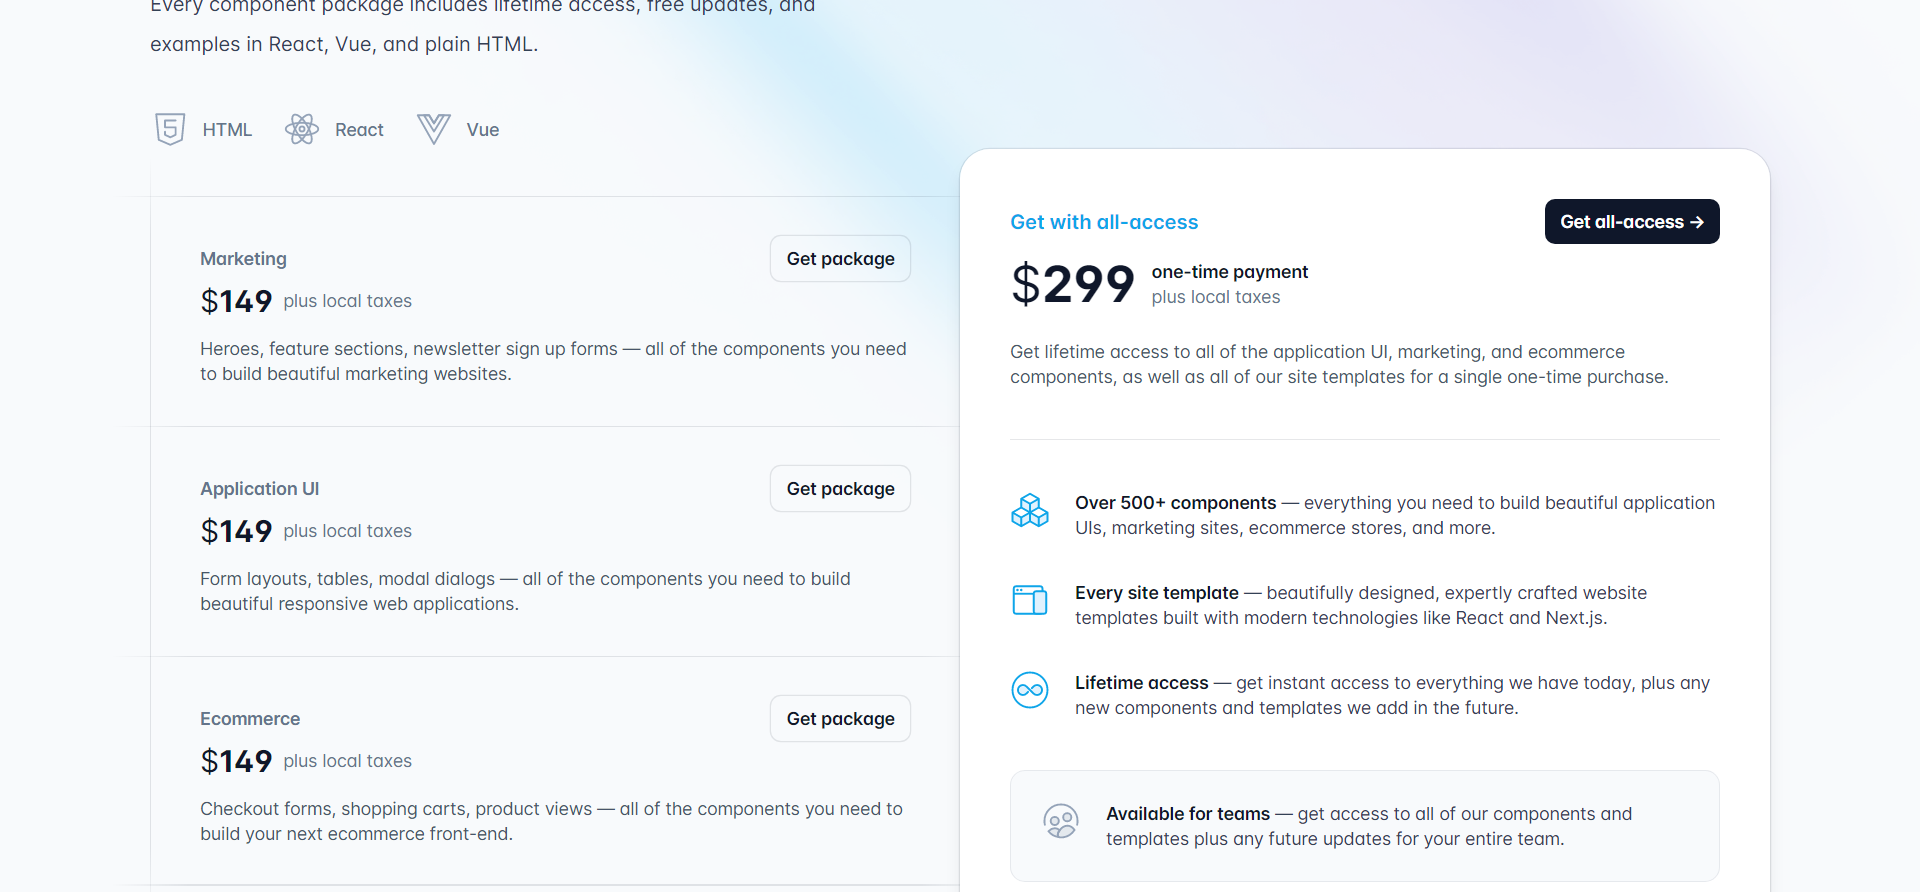The width and height of the screenshot is (1920, 892).
Task: Click the HTML5 shield icon
Action: [x=170, y=129]
